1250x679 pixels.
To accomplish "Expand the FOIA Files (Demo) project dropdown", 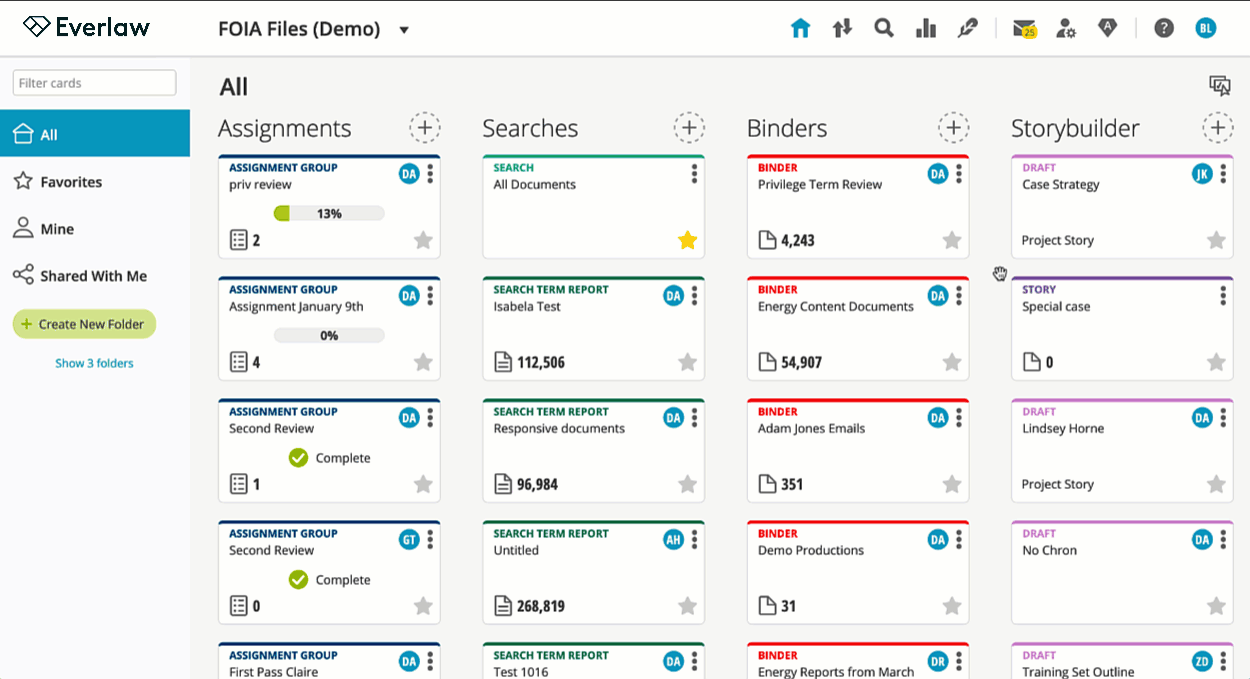I will (x=404, y=30).
